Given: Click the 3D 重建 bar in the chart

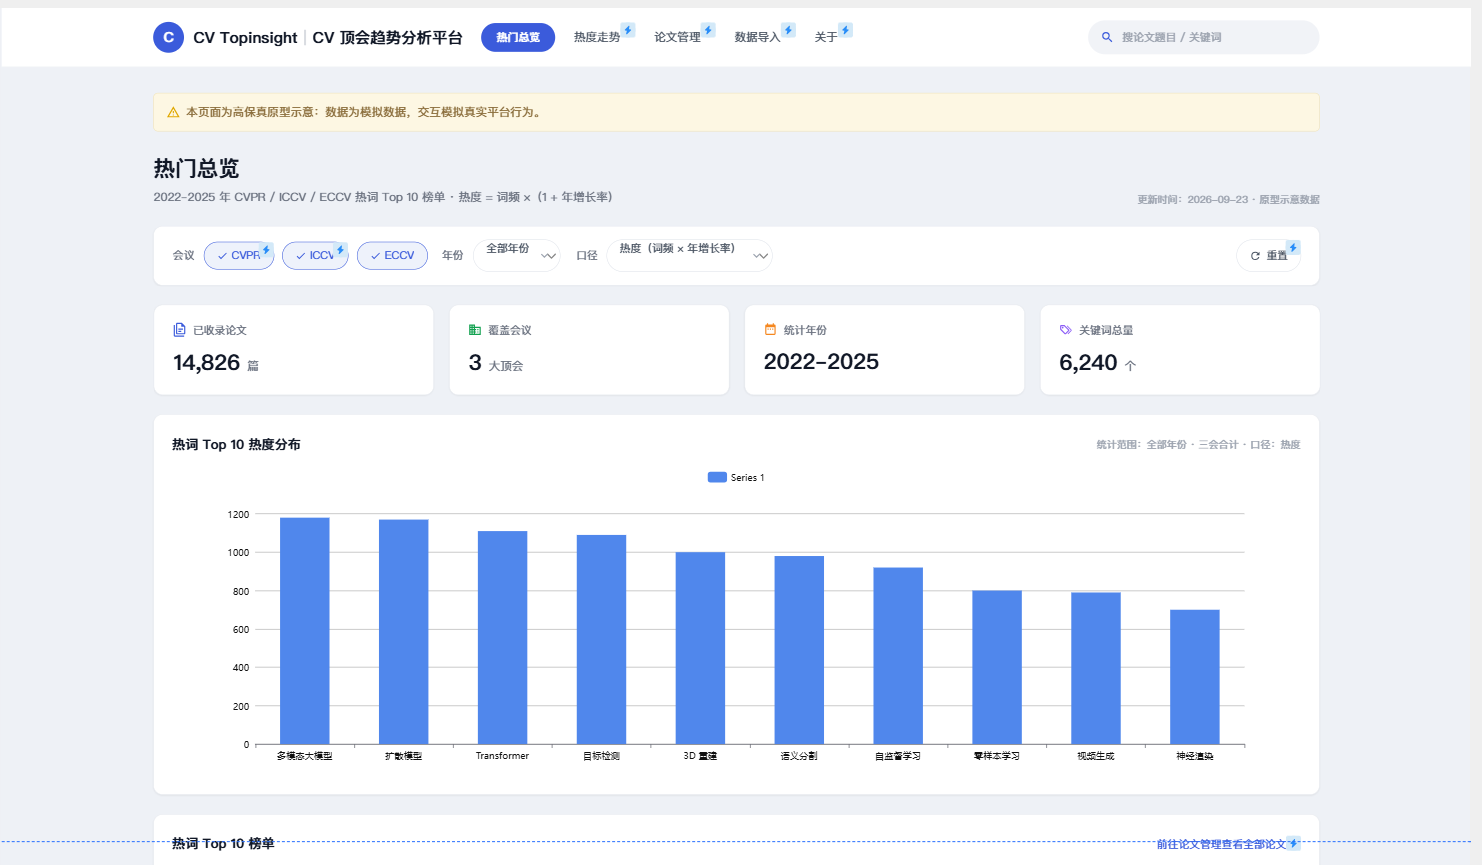Looking at the screenshot, I should (x=700, y=648).
